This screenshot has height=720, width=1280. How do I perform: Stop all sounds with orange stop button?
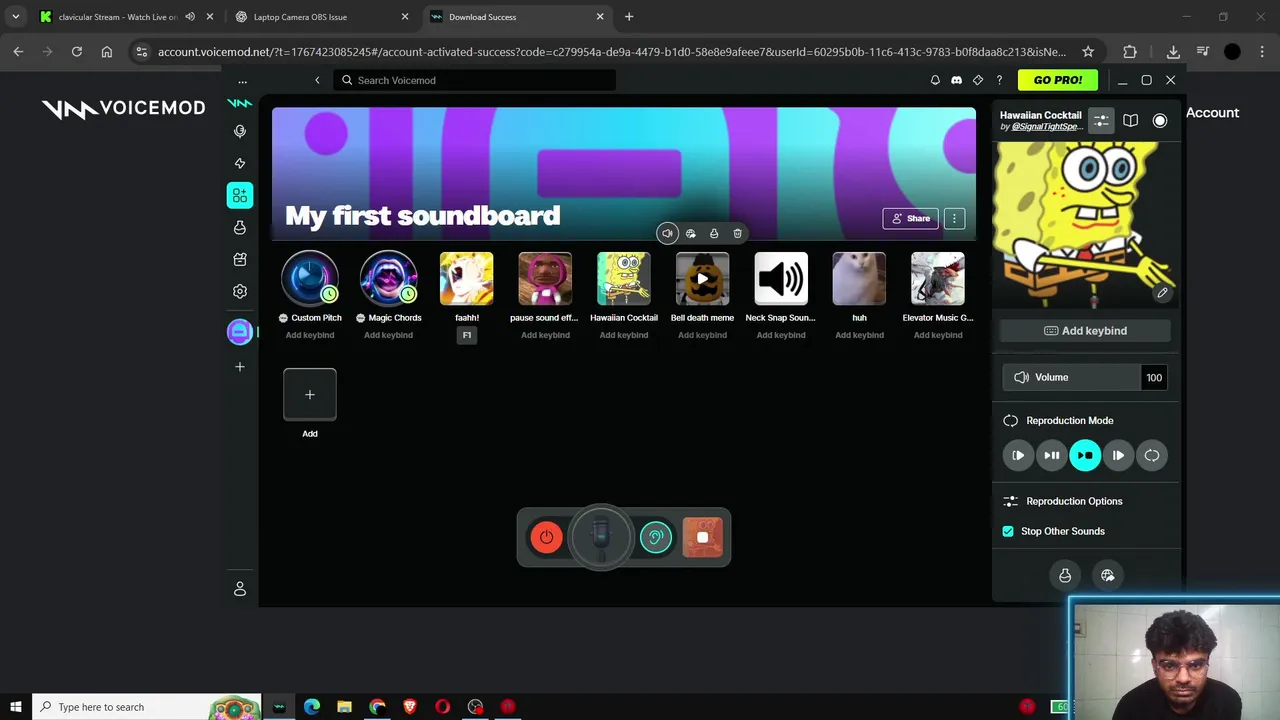(x=702, y=537)
